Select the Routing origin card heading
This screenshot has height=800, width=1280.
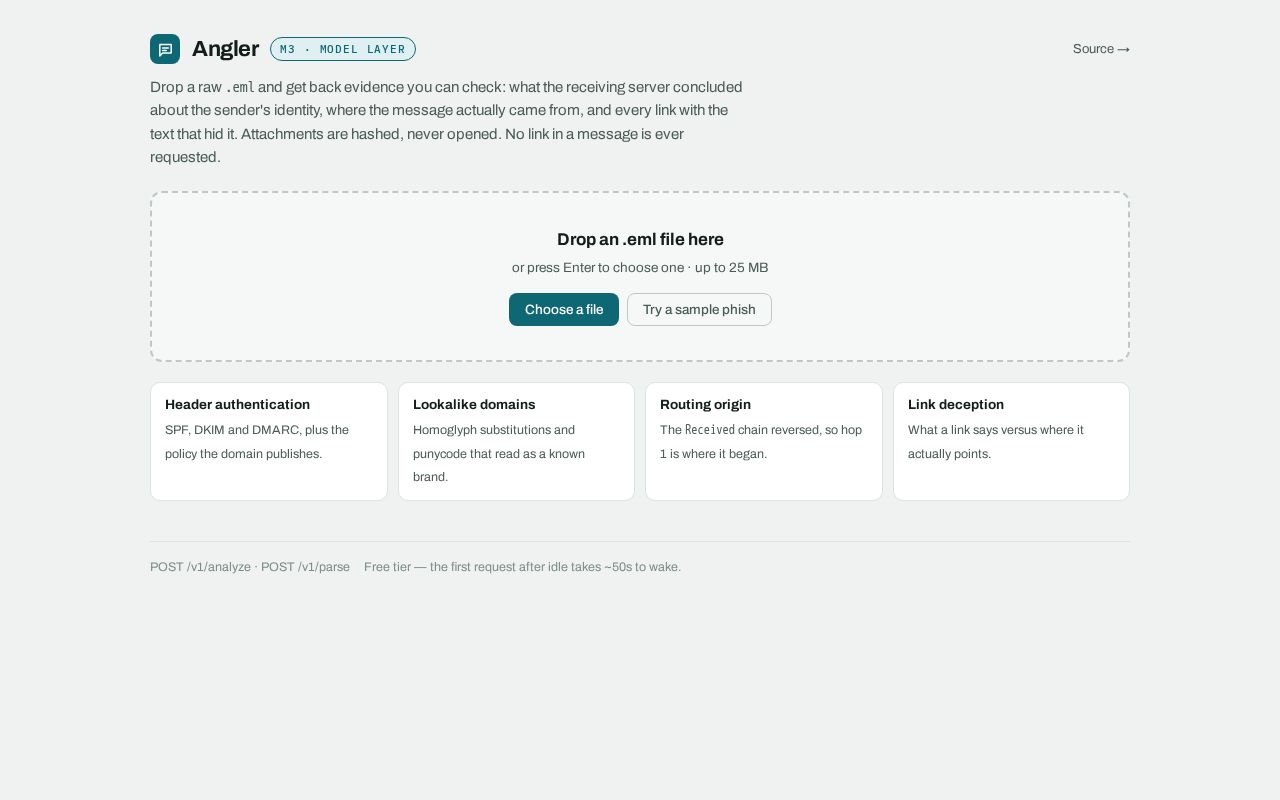point(705,404)
